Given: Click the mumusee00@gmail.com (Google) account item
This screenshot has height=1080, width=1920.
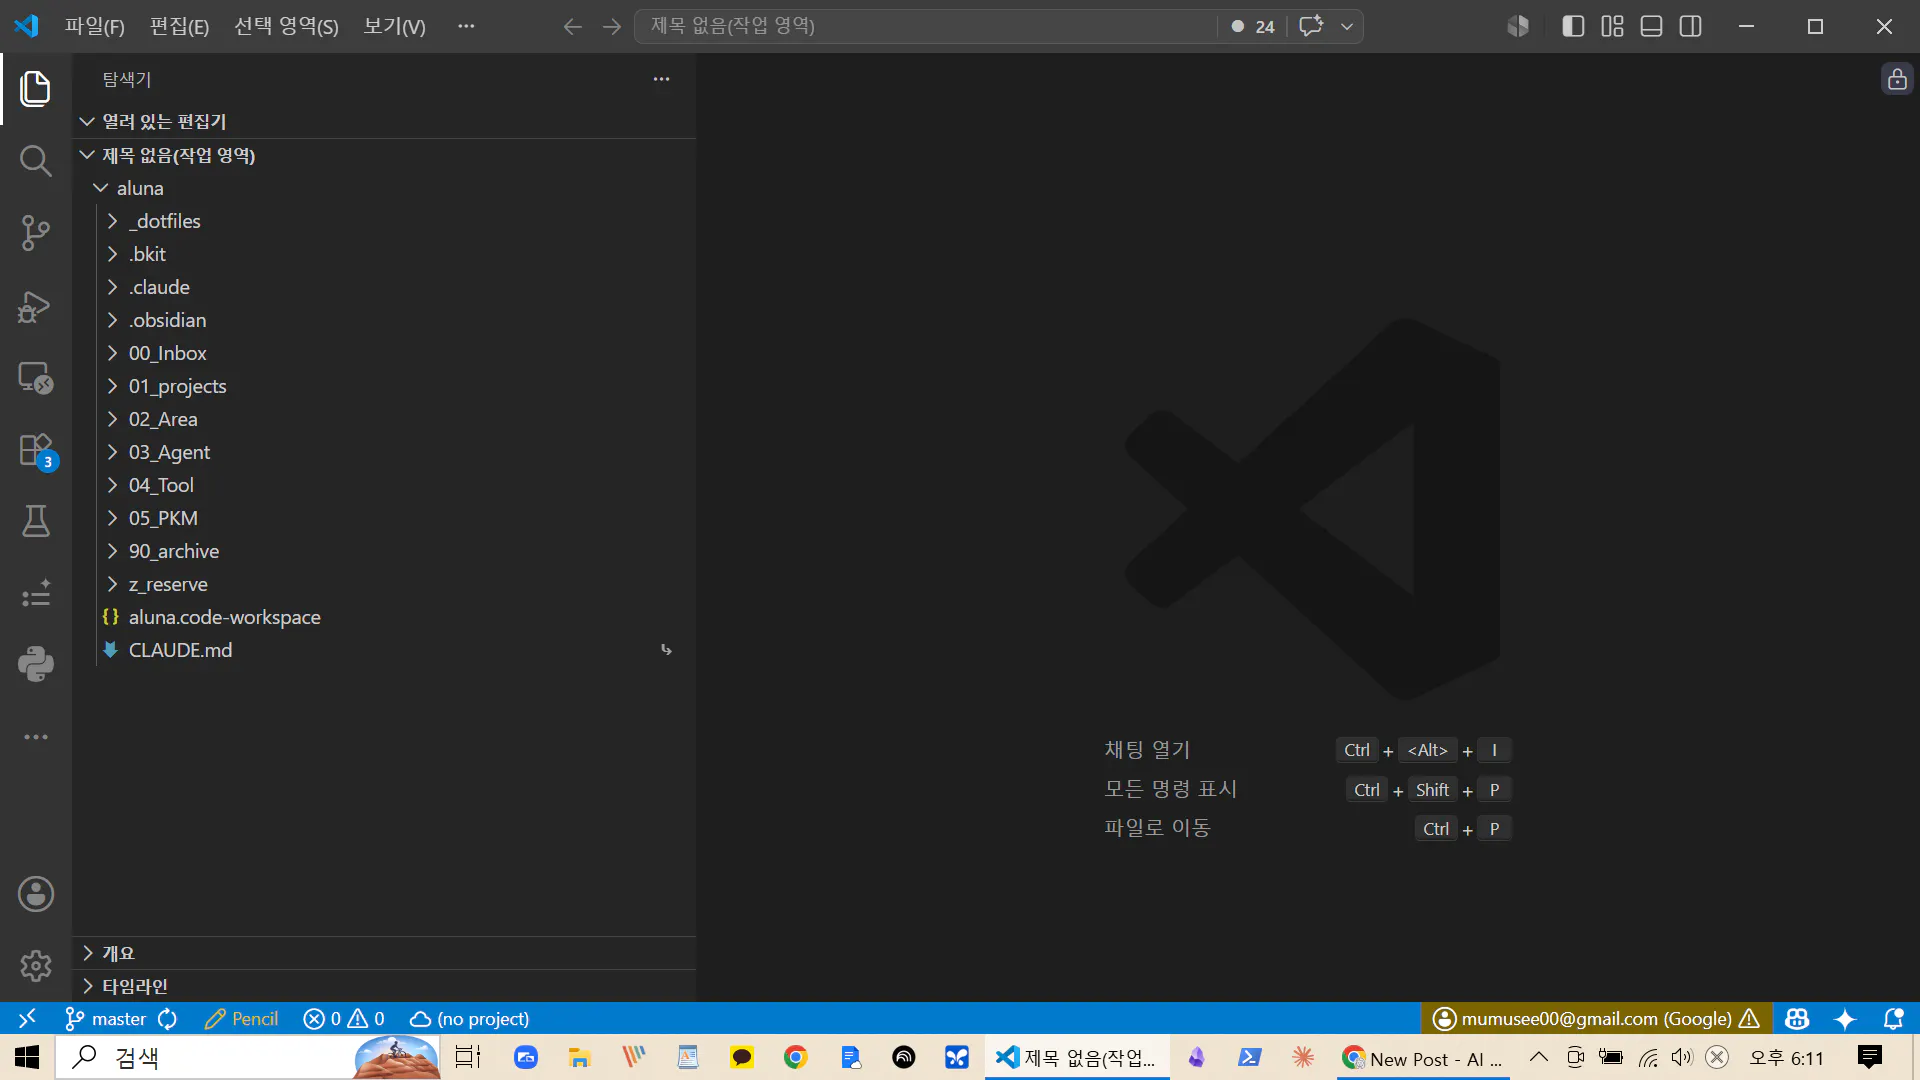Looking at the screenshot, I should [x=1596, y=1019].
